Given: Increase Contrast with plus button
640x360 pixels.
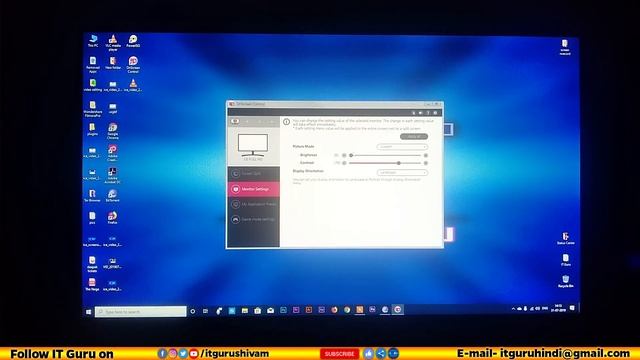Looking at the screenshot, I should [426, 163].
